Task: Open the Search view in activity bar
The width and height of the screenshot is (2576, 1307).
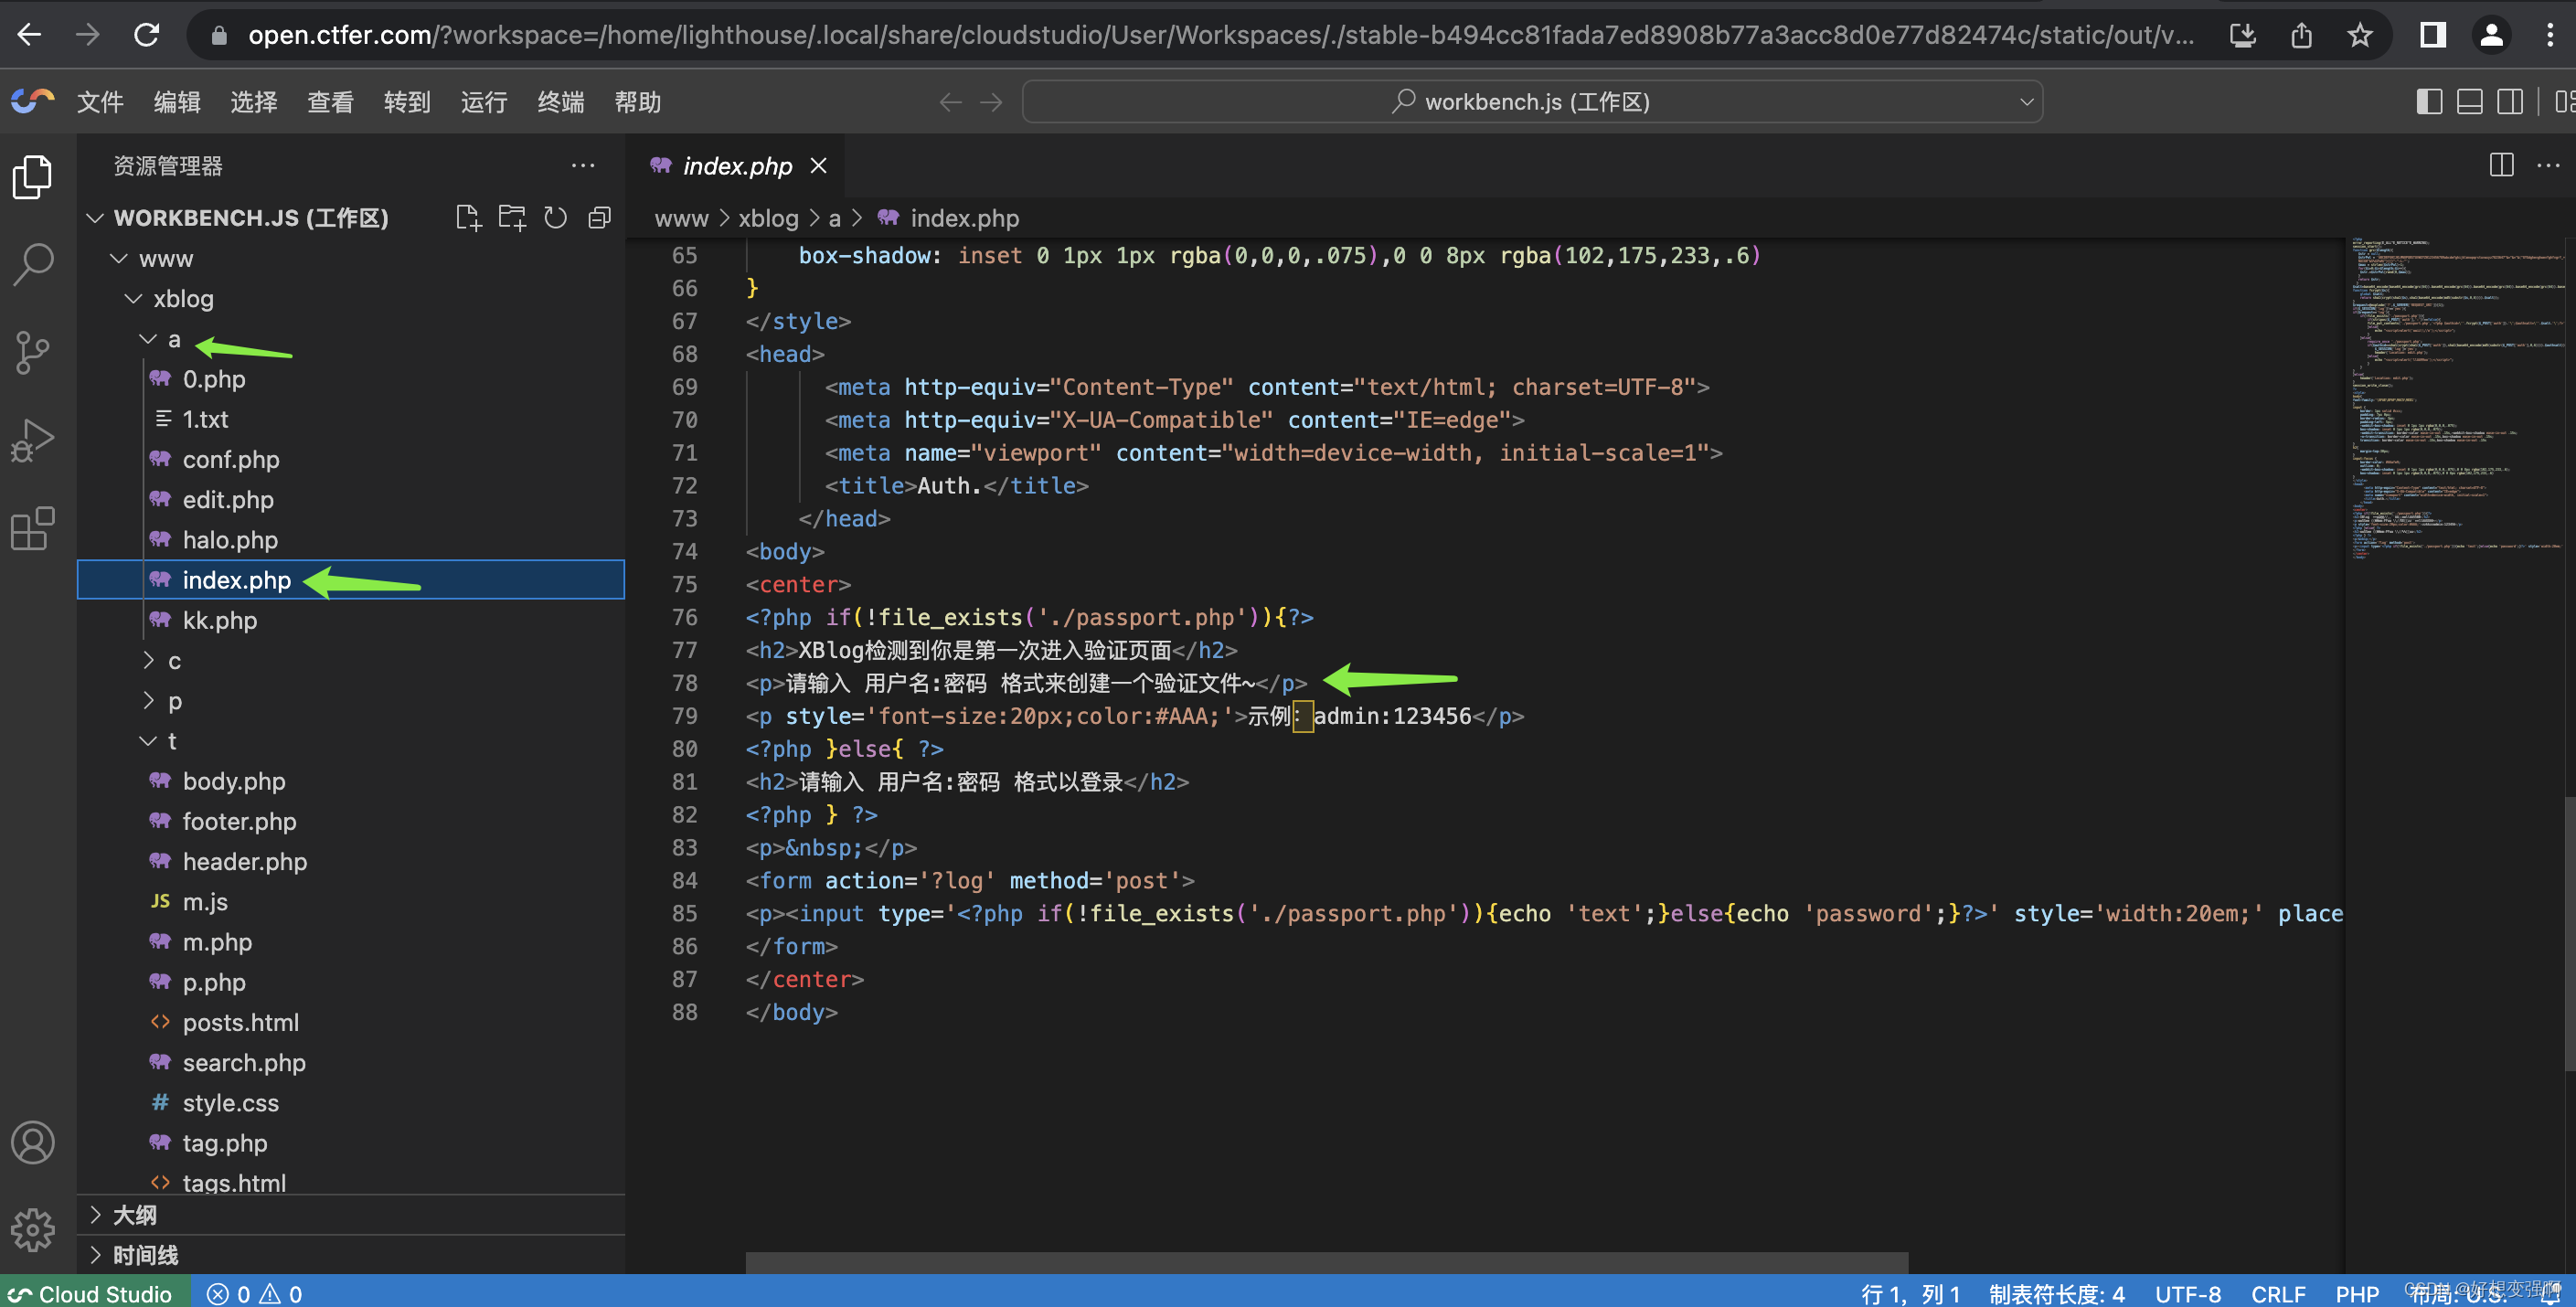Action: click(x=33, y=265)
